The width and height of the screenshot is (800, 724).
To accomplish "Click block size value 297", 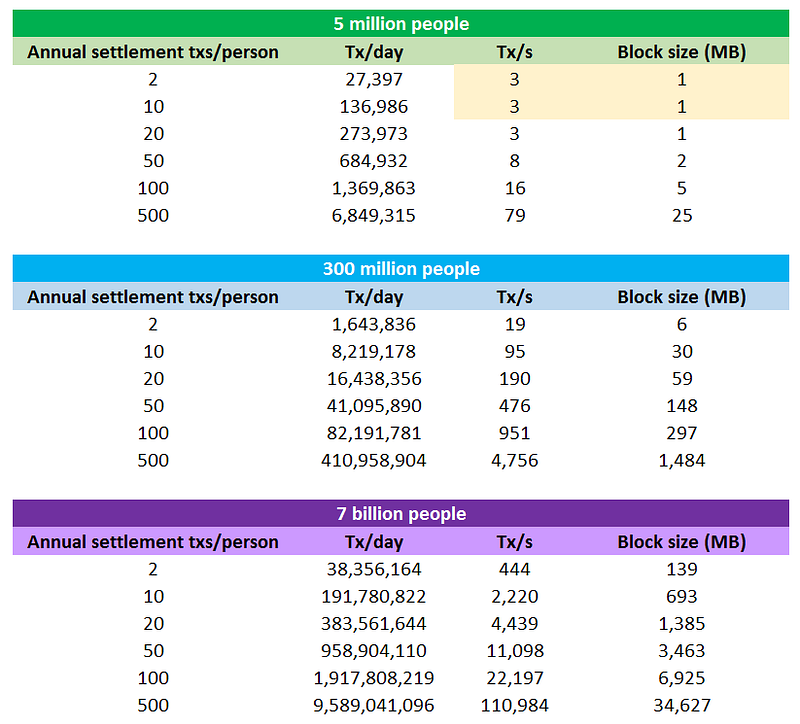I will tap(682, 433).
